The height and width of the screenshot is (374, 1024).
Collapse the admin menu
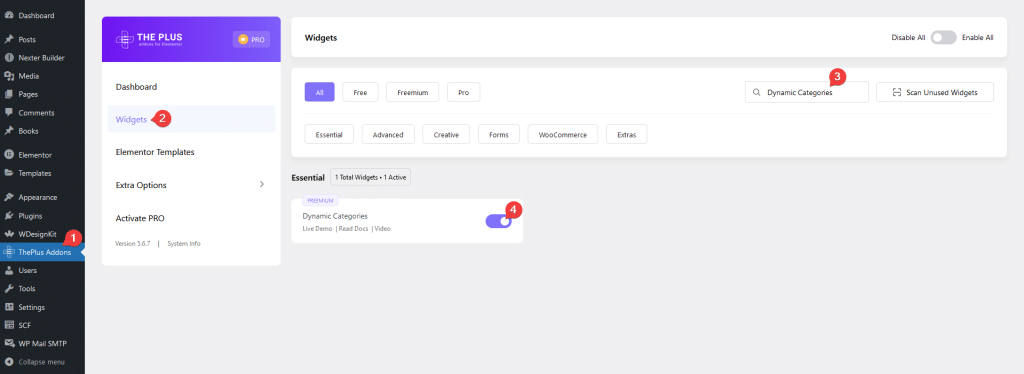coord(42,362)
